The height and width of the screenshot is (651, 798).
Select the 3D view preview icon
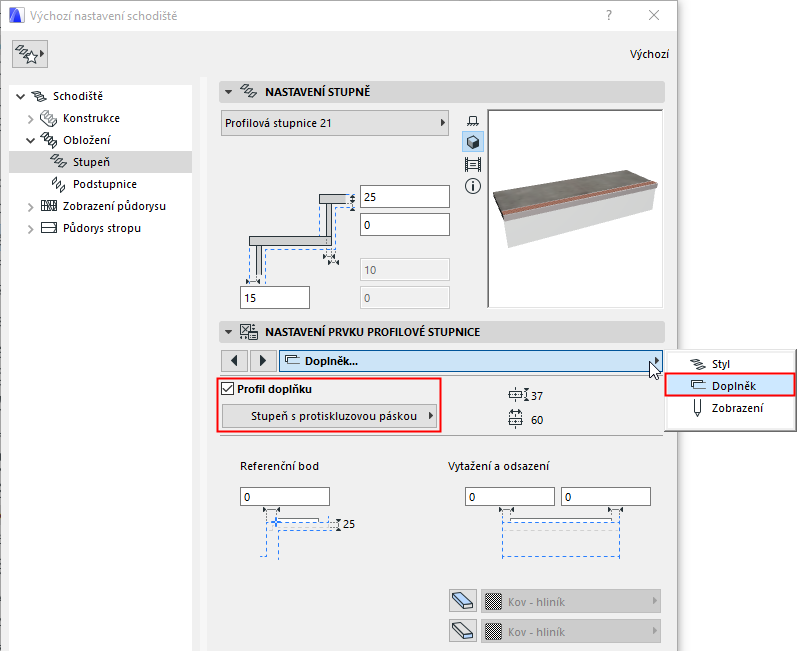tap(473, 142)
